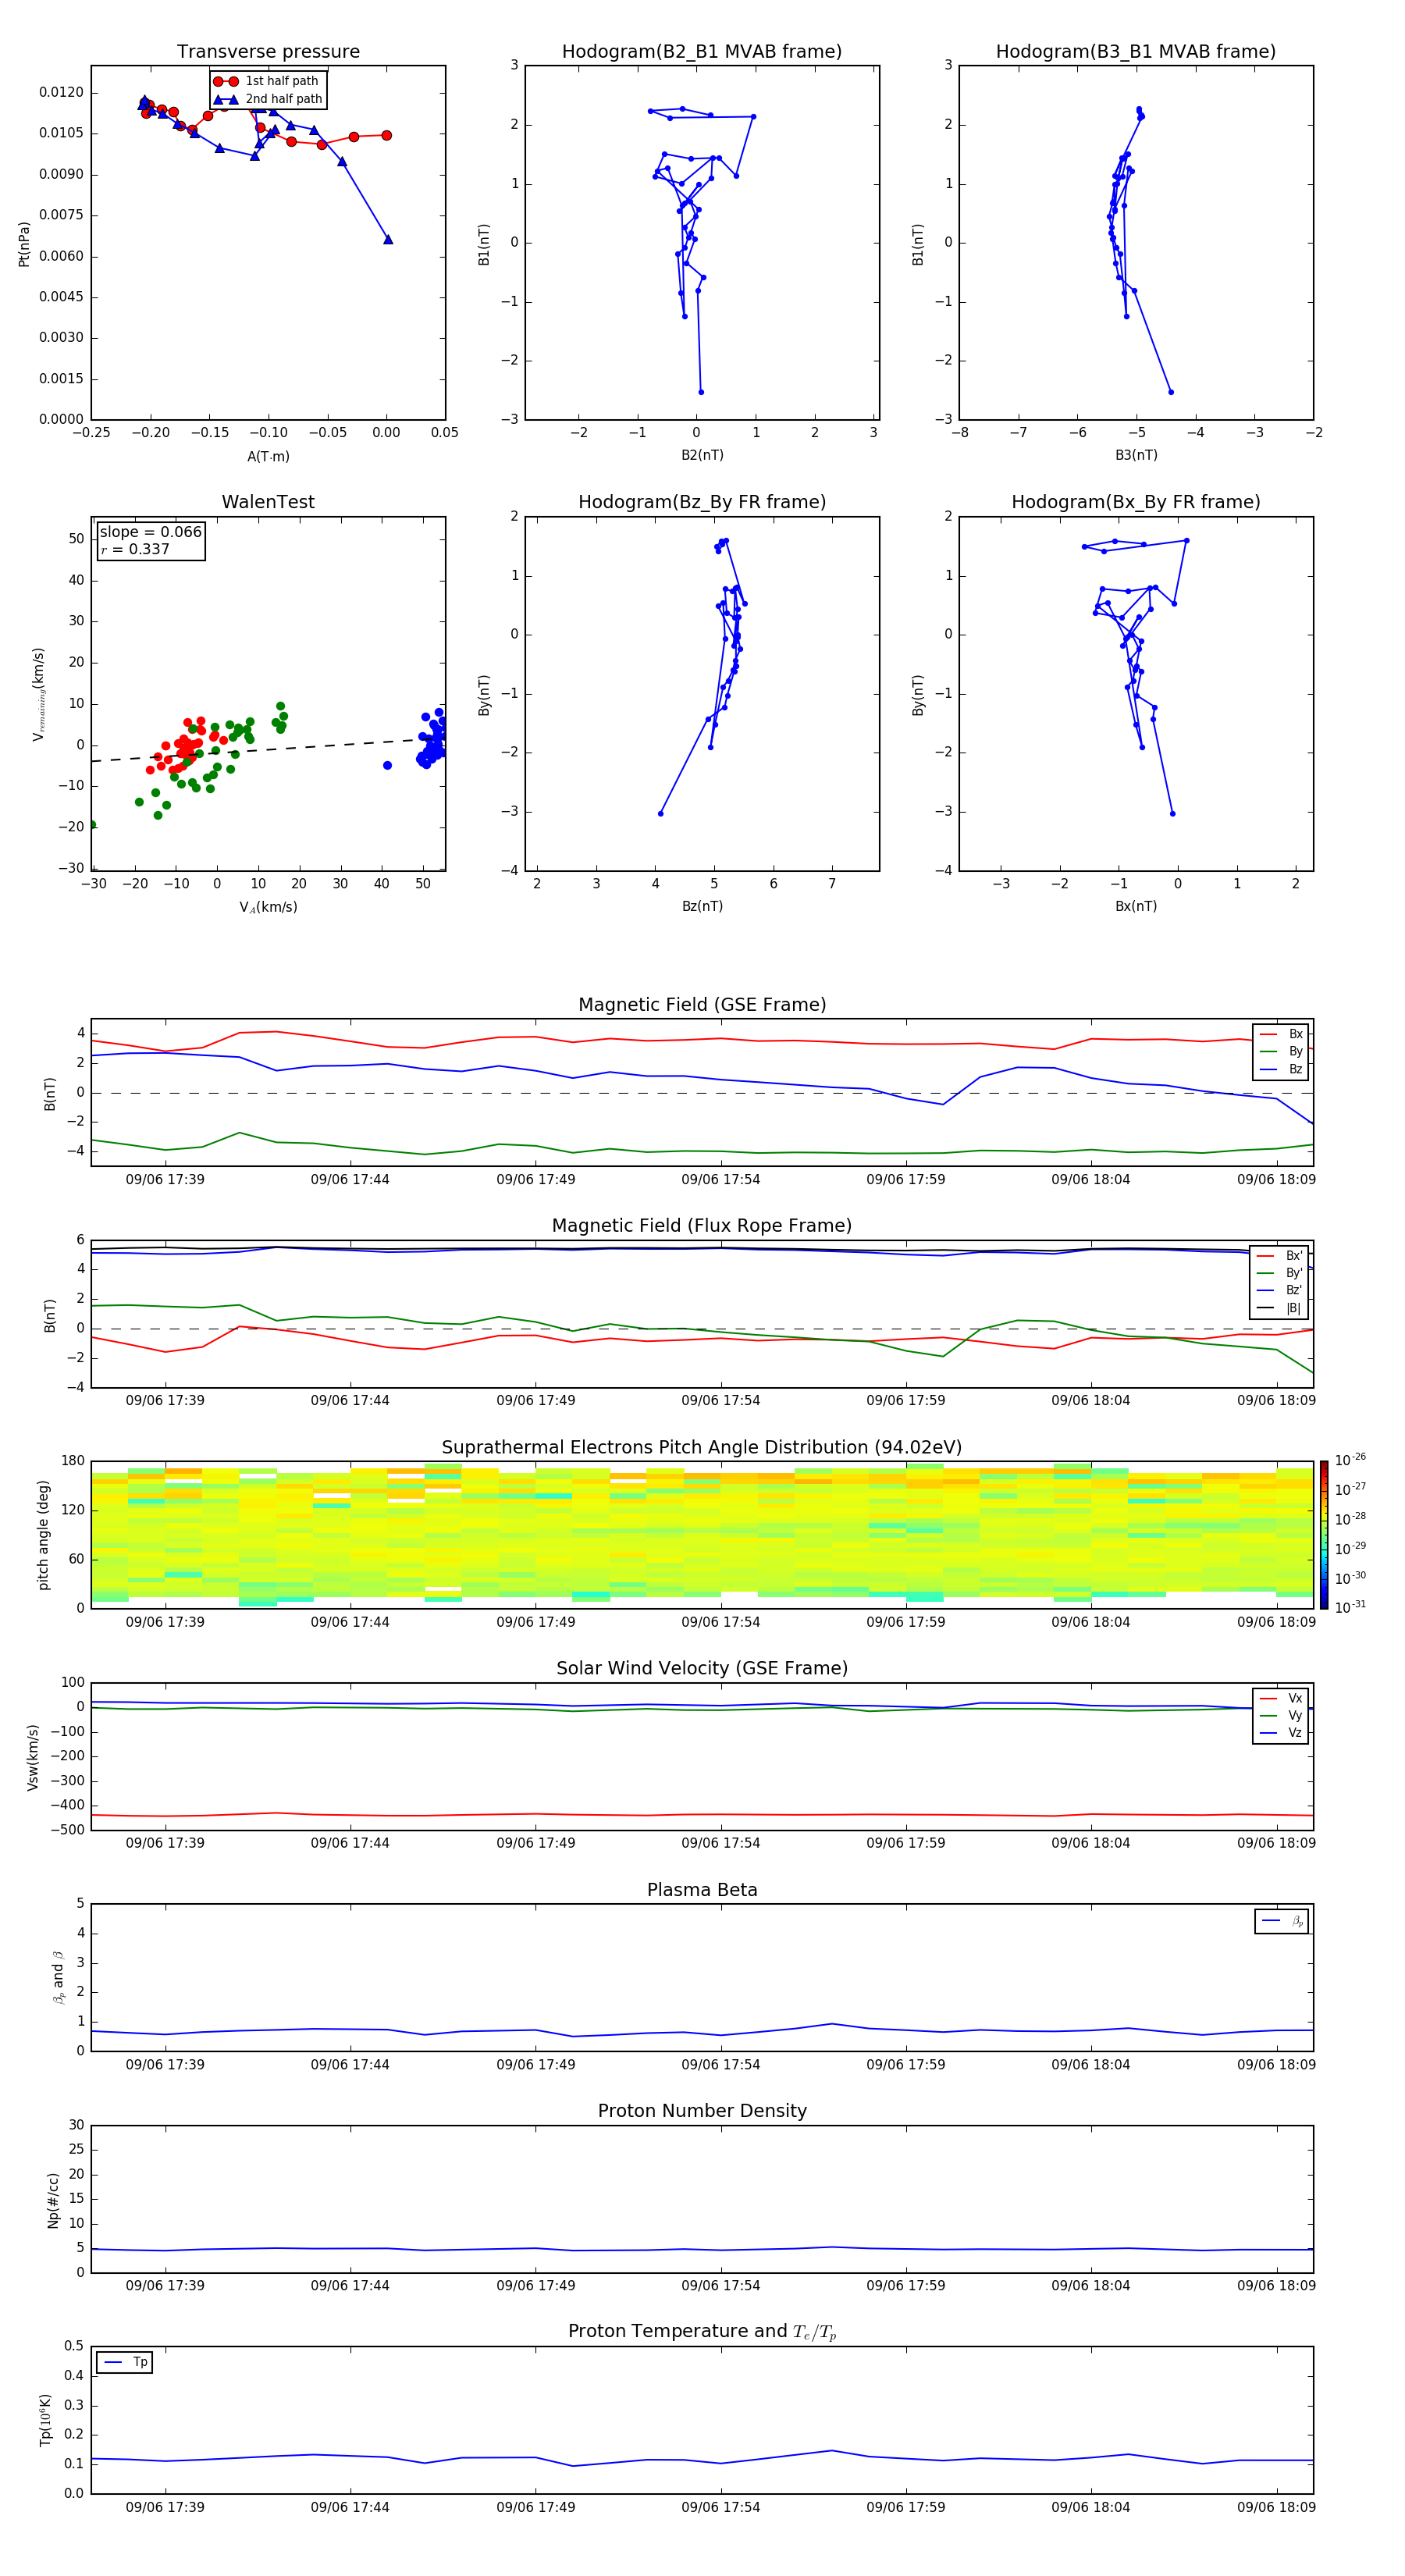Click the Bx' entry in Flux Rope legend
This screenshot has height=2576, width=1405.
coord(1280,1256)
